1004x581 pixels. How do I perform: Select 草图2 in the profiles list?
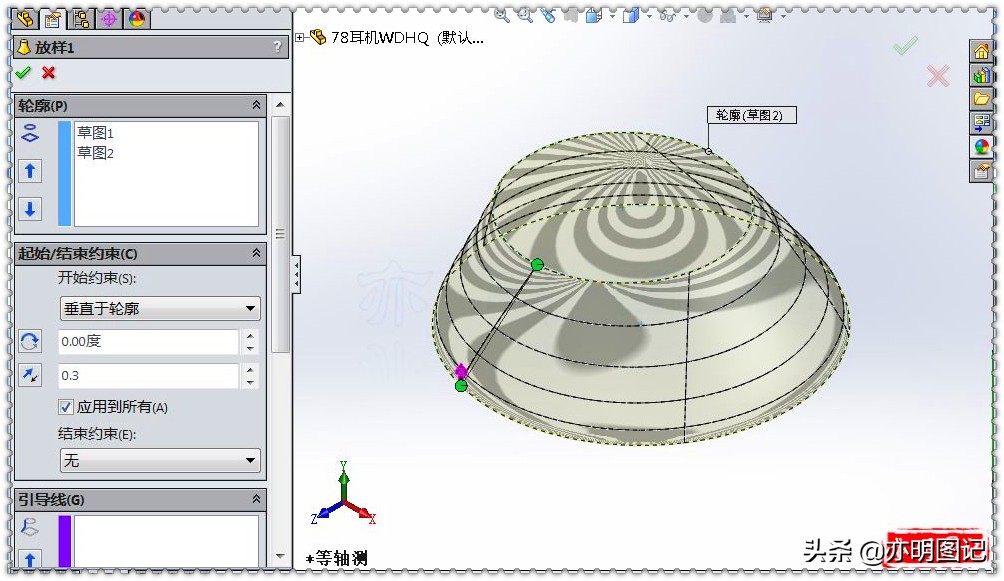click(96, 152)
